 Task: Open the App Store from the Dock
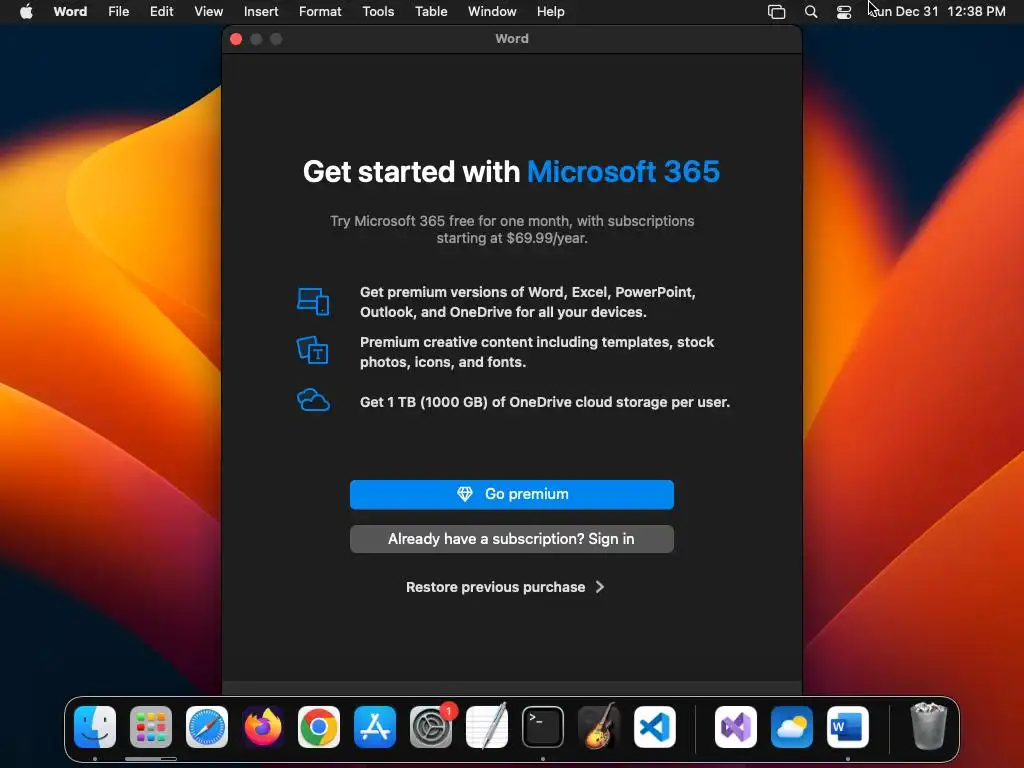tap(375, 727)
